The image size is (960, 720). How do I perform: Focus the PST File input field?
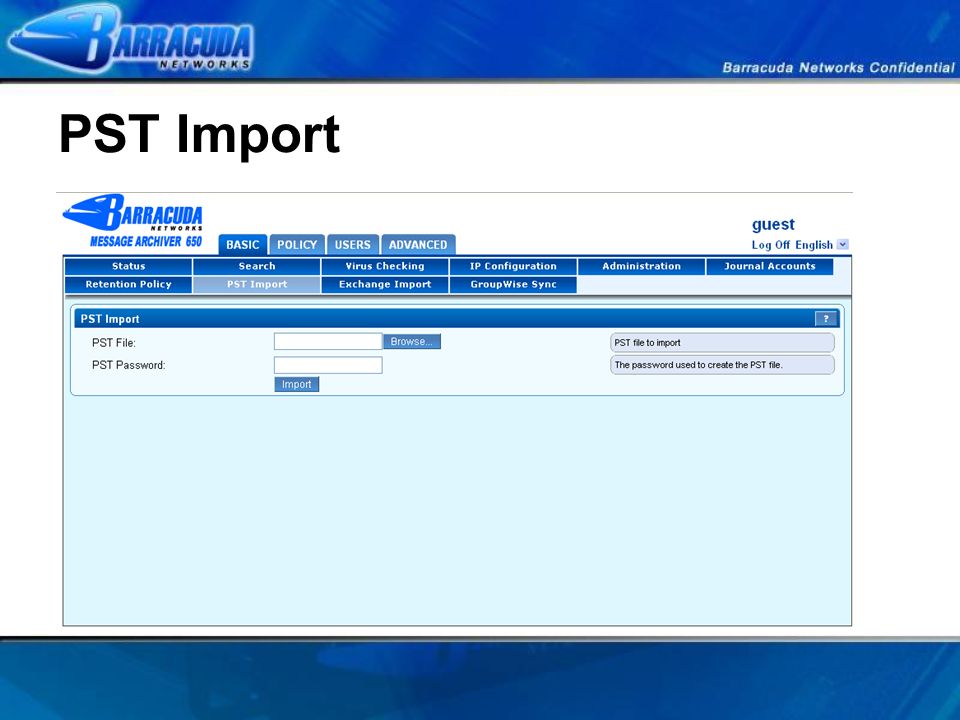(328, 342)
